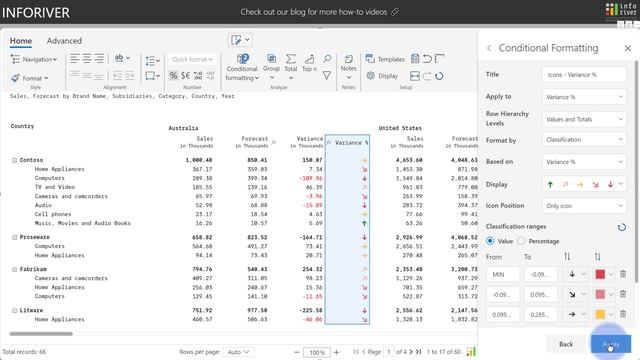The width and height of the screenshot is (640, 360).
Task: Open the Navigation dropdown
Action: pyautogui.click(x=34, y=59)
